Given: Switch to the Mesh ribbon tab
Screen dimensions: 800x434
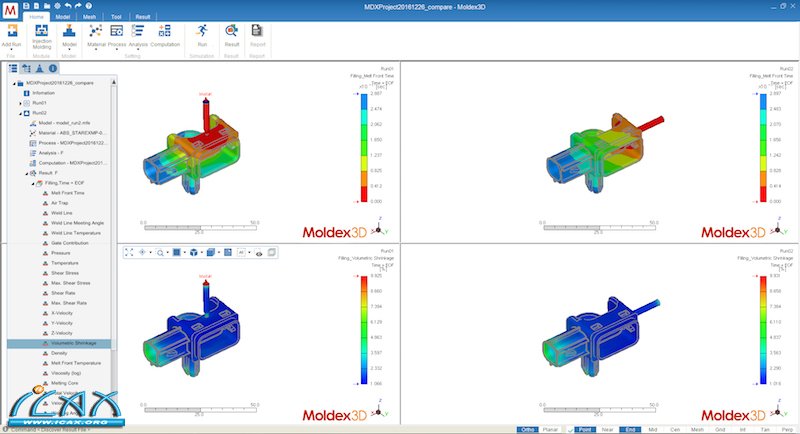Looking at the screenshot, I should [90, 17].
